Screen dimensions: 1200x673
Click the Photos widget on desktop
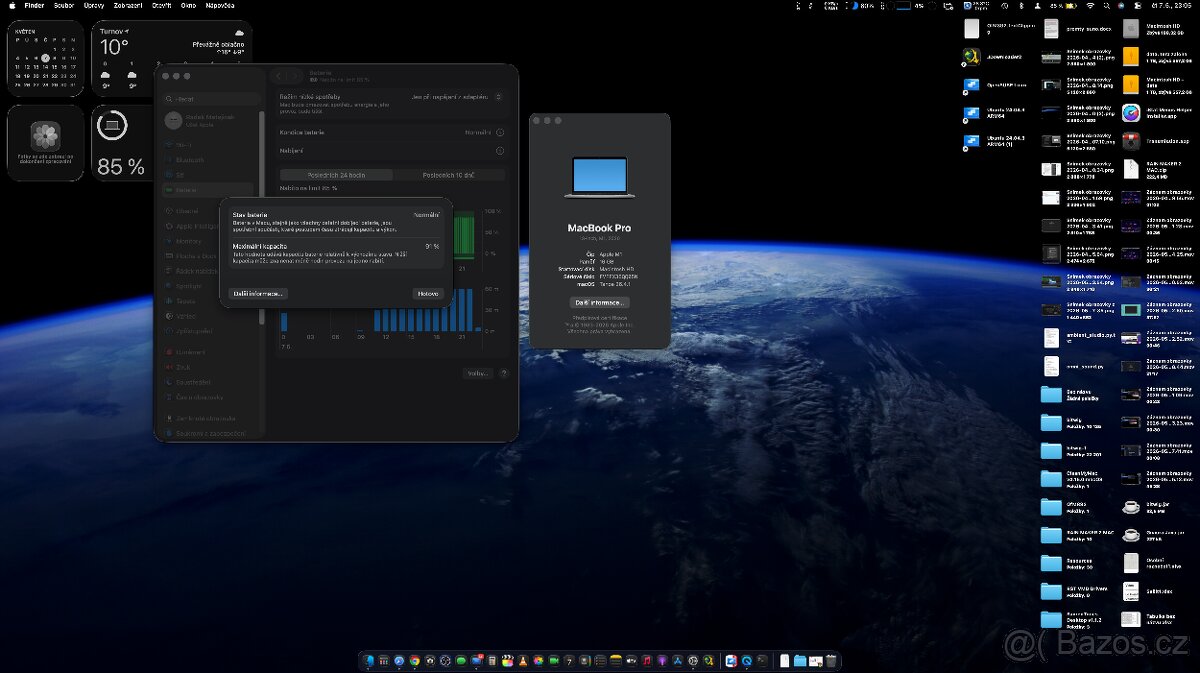tap(45, 143)
